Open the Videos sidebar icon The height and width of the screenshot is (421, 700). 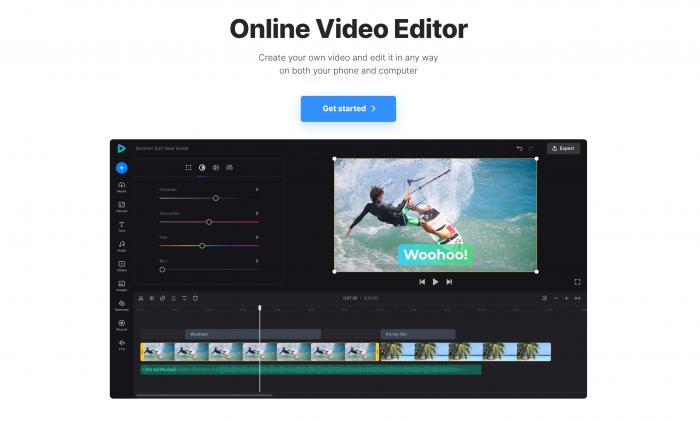click(x=121, y=266)
